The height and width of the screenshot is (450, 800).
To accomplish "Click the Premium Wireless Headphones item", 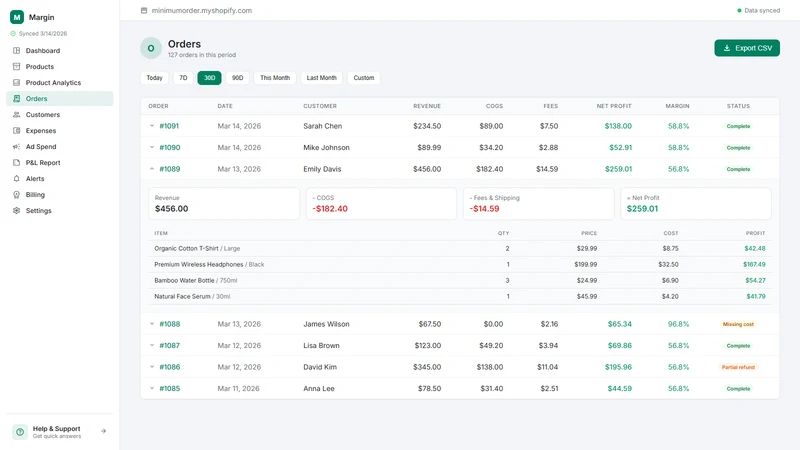I will pos(209,264).
